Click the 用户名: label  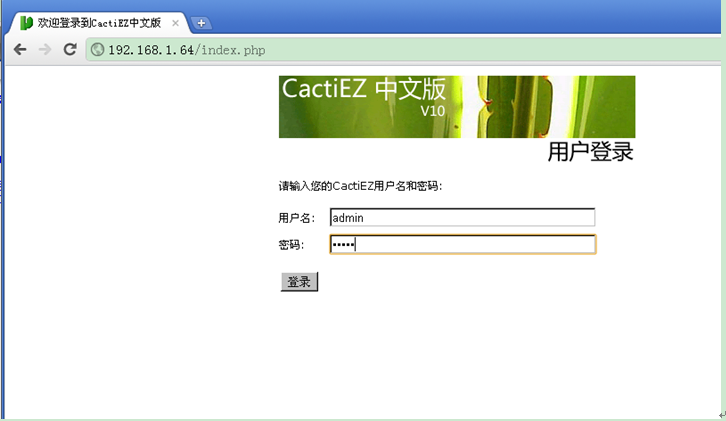point(296,218)
